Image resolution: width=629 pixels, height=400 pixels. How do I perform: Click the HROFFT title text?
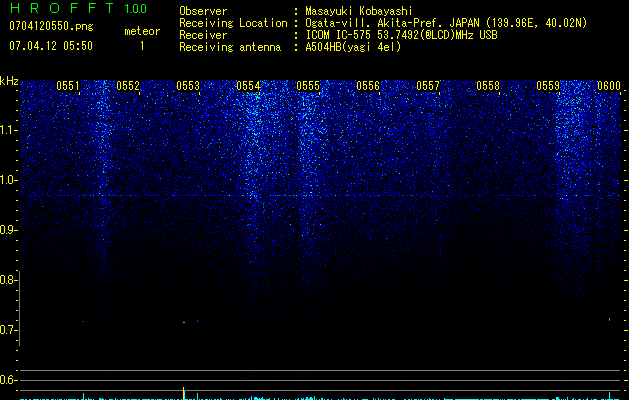point(62,8)
